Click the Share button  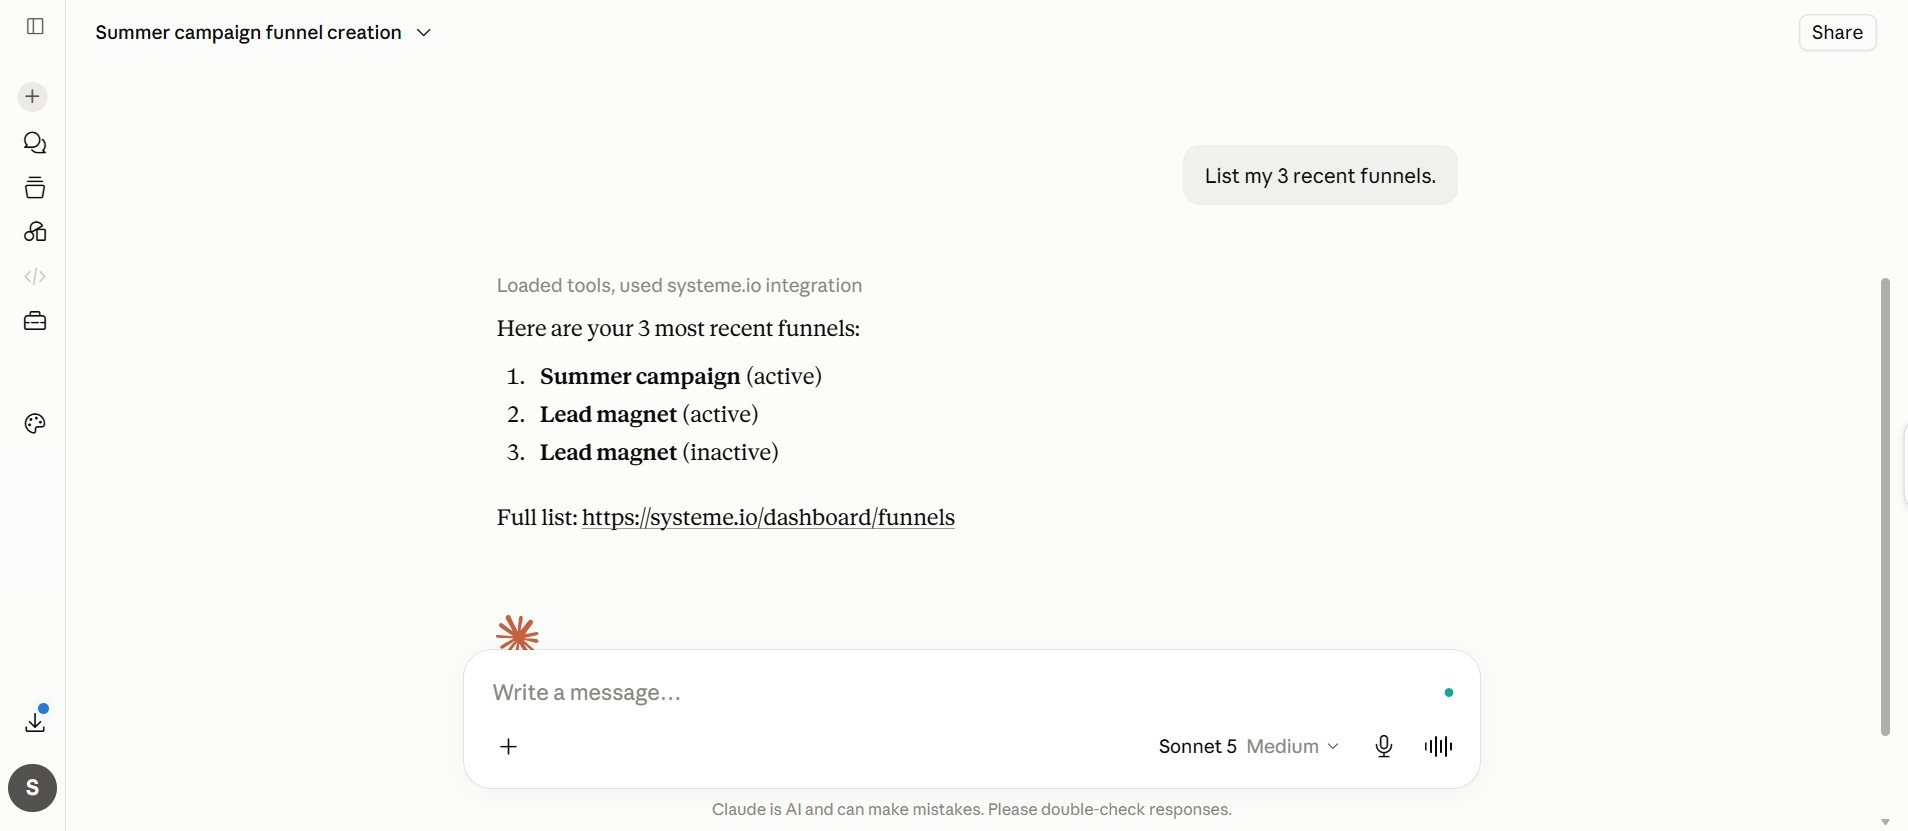pos(1837,32)
